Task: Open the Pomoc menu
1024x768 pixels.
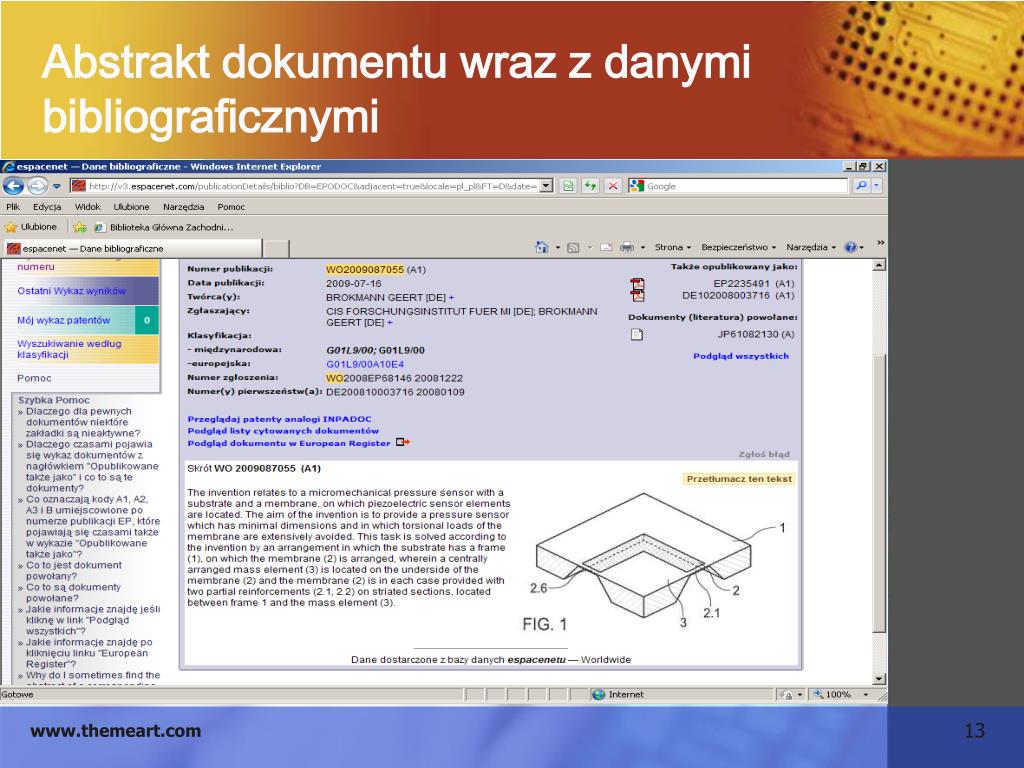Action: pyautogui.click(x=231, y=207)
